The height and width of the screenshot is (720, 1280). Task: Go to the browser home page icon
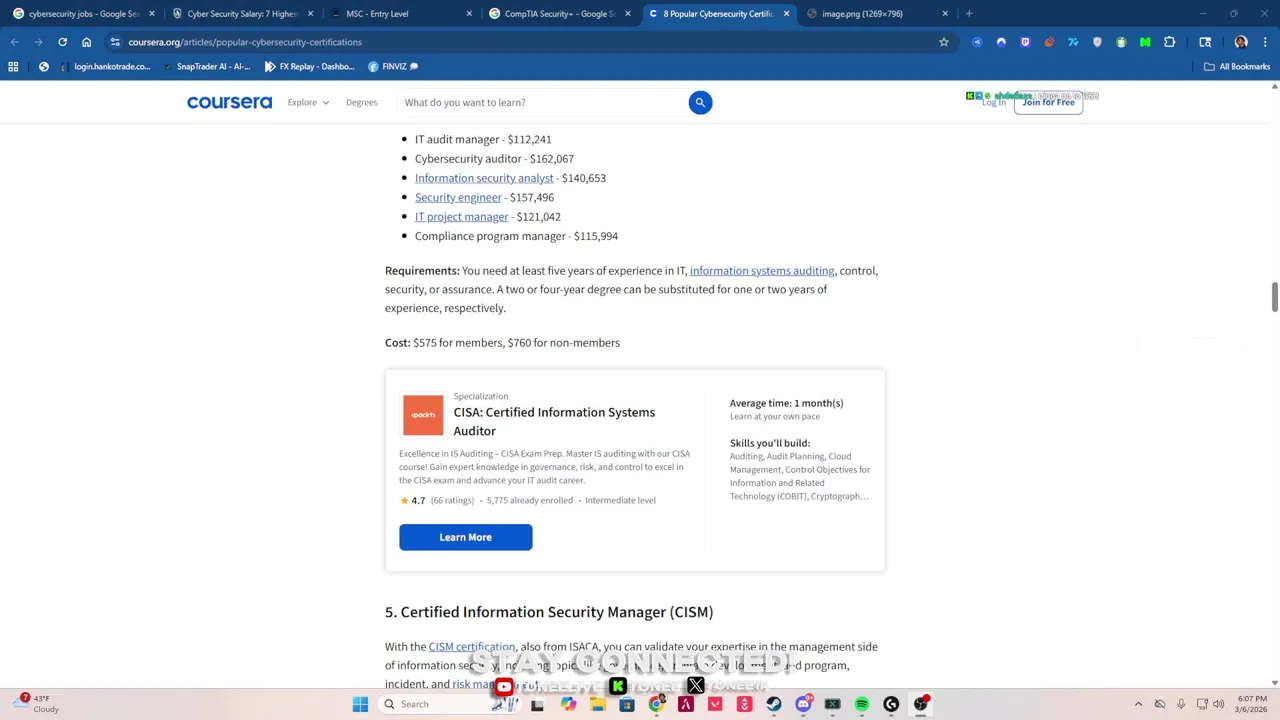click(x=86, y=42)
